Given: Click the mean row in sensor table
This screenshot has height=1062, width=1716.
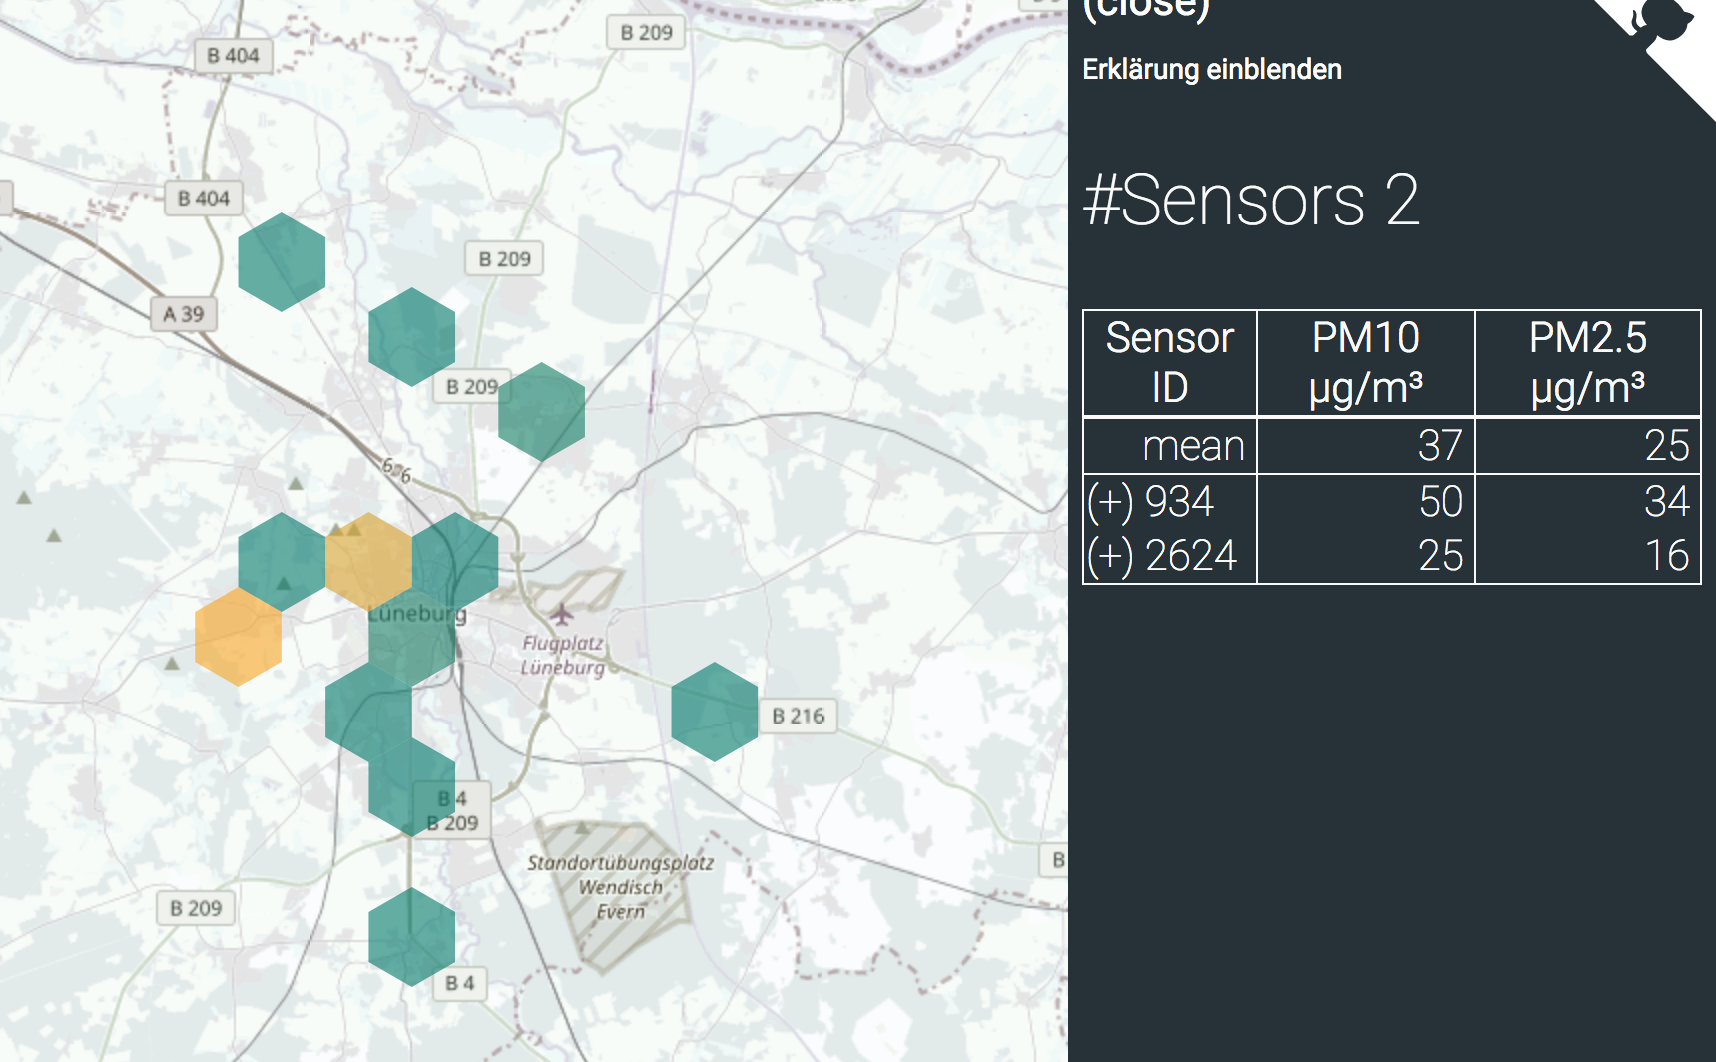Looking at the screenshot, I should [x=1392, y=446].
